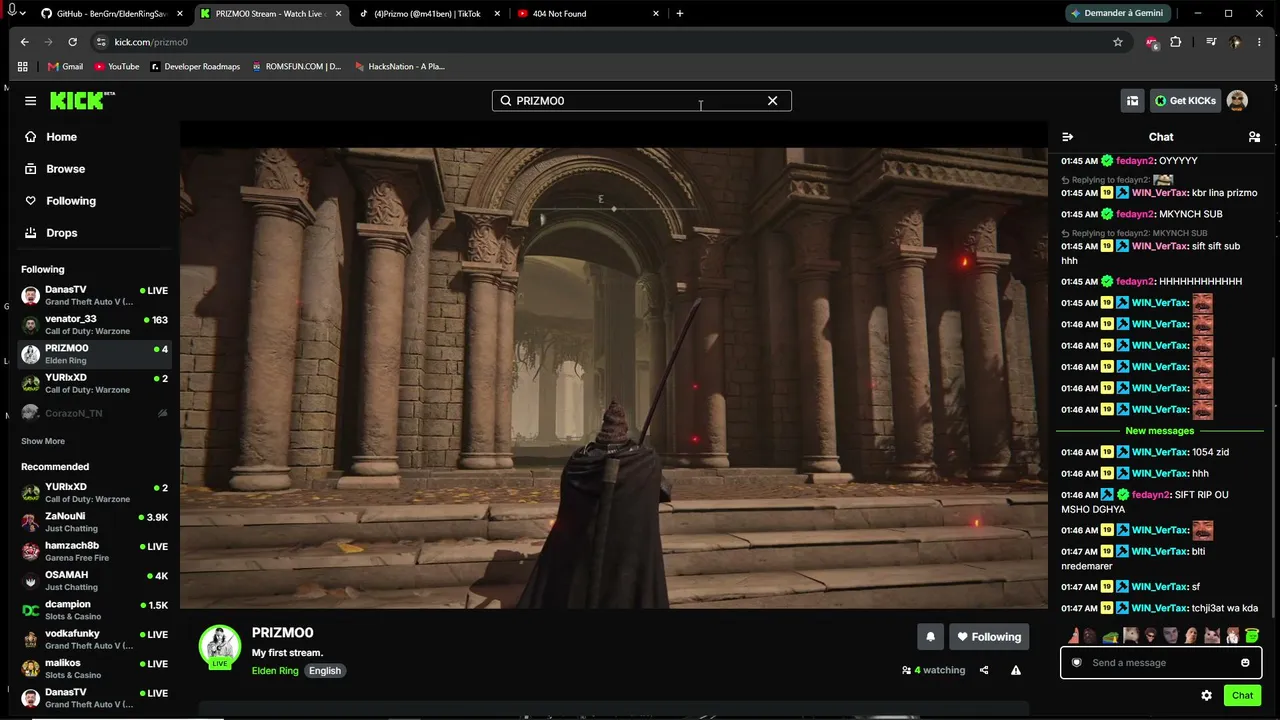Click the KICK logo
This screenshot has width=1280, height=720.
pyautogui.click(x=83, y=101)
